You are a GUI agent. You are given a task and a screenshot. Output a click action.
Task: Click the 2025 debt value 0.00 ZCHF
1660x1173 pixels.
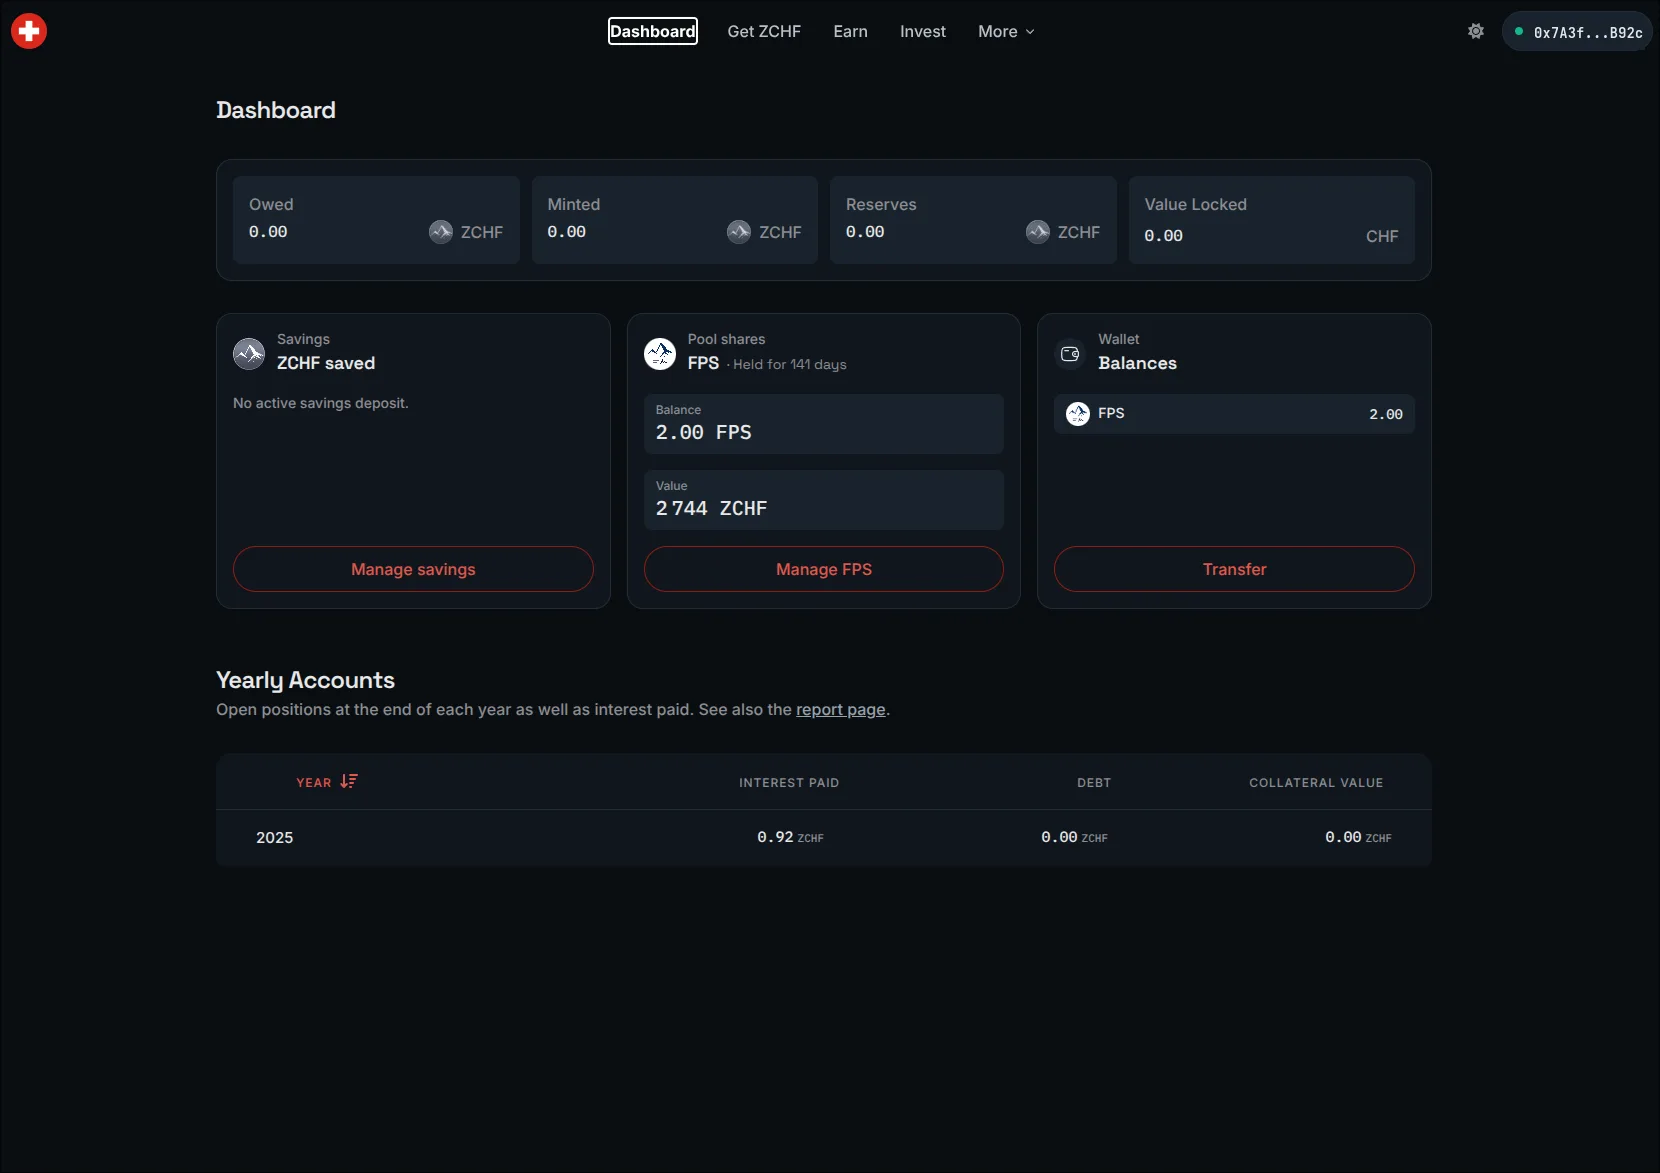pos(1074,837)
